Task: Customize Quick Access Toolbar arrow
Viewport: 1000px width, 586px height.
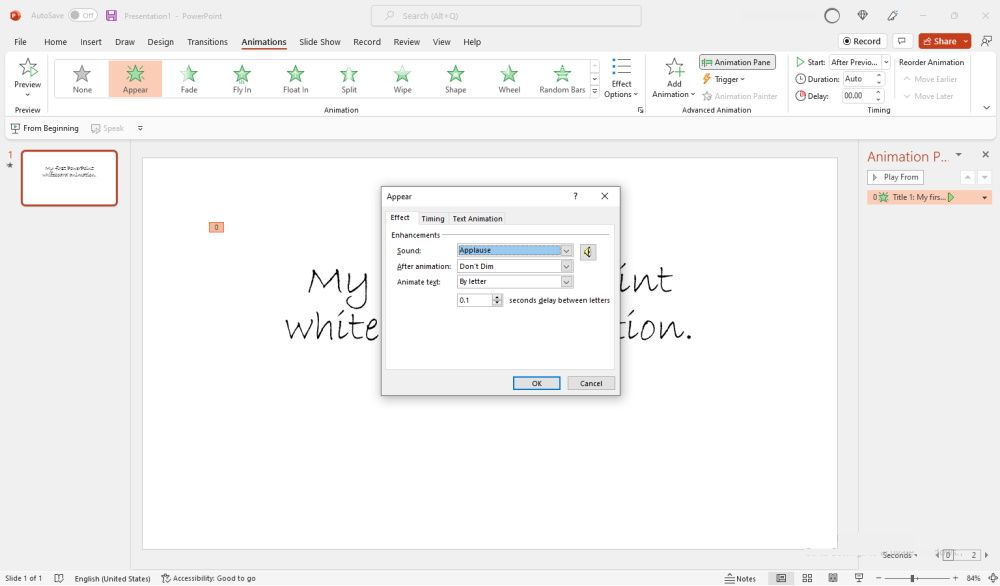Action: (140, 128)
